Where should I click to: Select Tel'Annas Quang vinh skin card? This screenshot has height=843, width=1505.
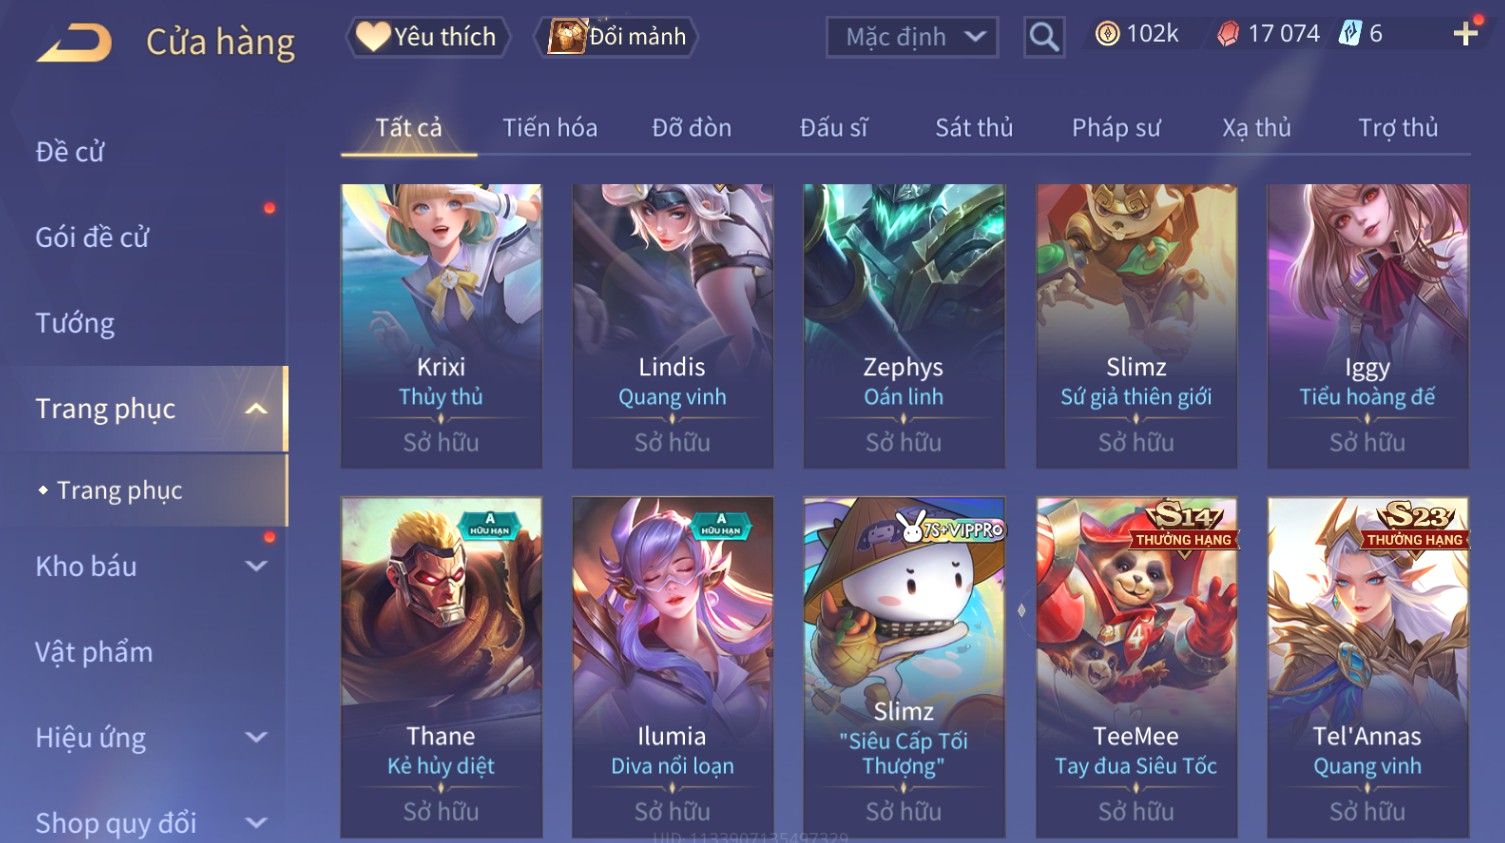click(1367, 667)
